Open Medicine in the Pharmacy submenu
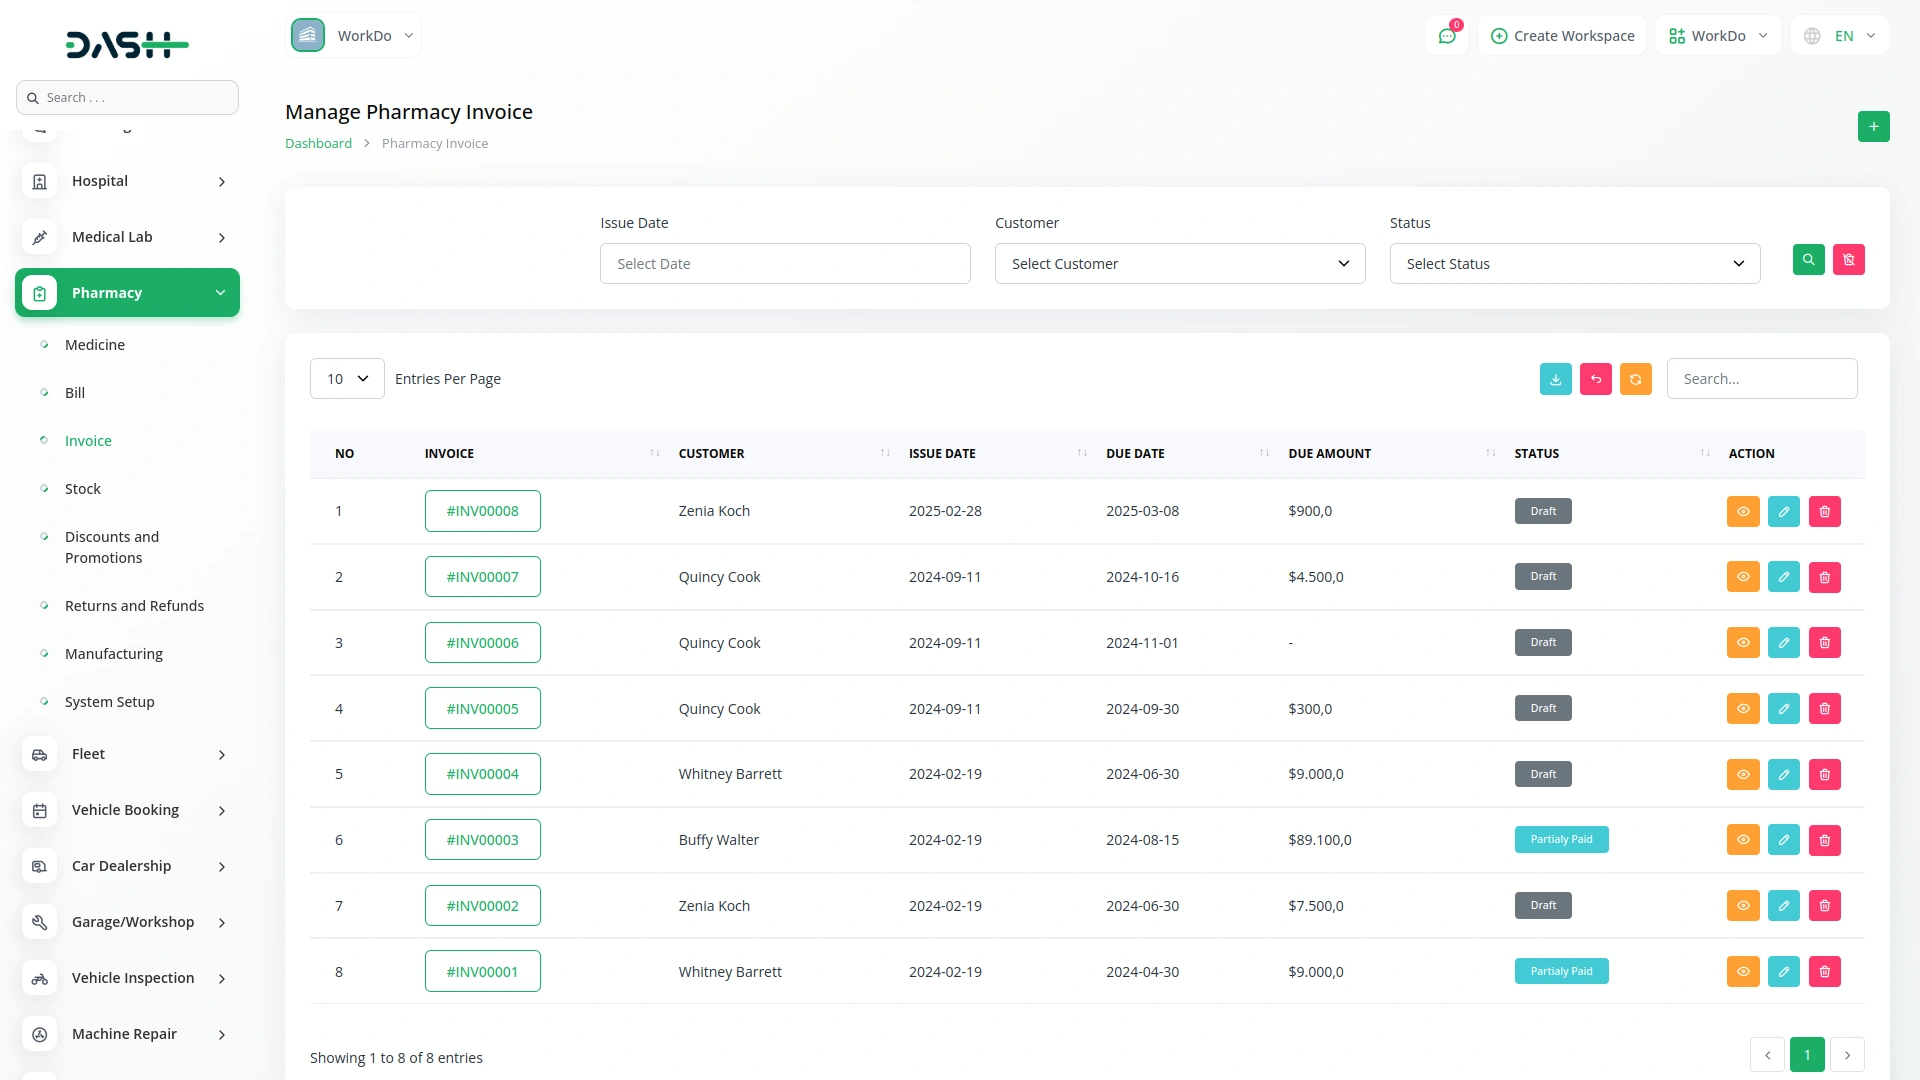This screenshot has width=1920, height=1080. [x=95, y=345]
